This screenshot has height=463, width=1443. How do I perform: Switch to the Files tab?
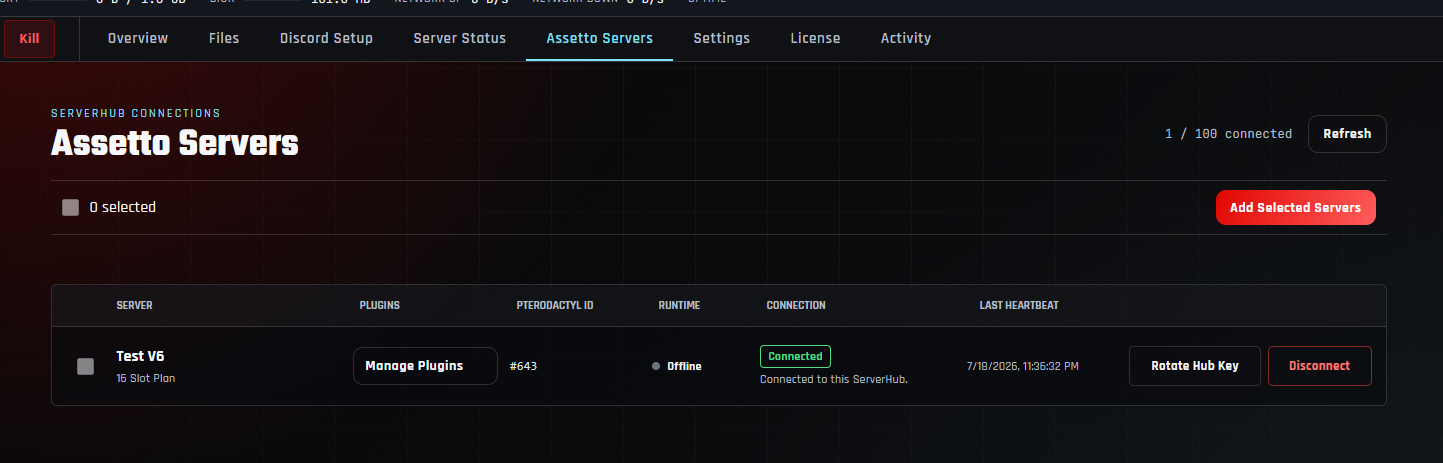pyautogui.click(x=224, y=39)
